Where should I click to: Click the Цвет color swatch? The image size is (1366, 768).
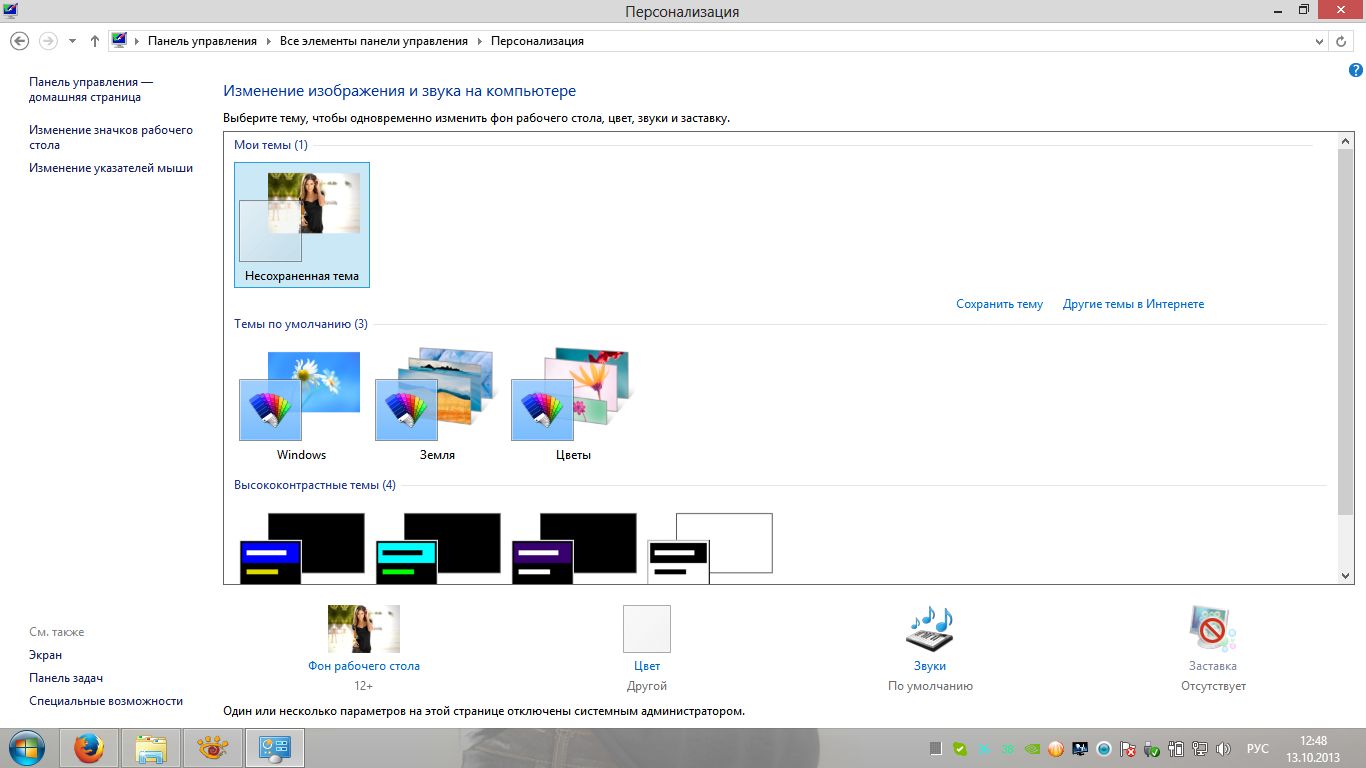pos(646,630)
